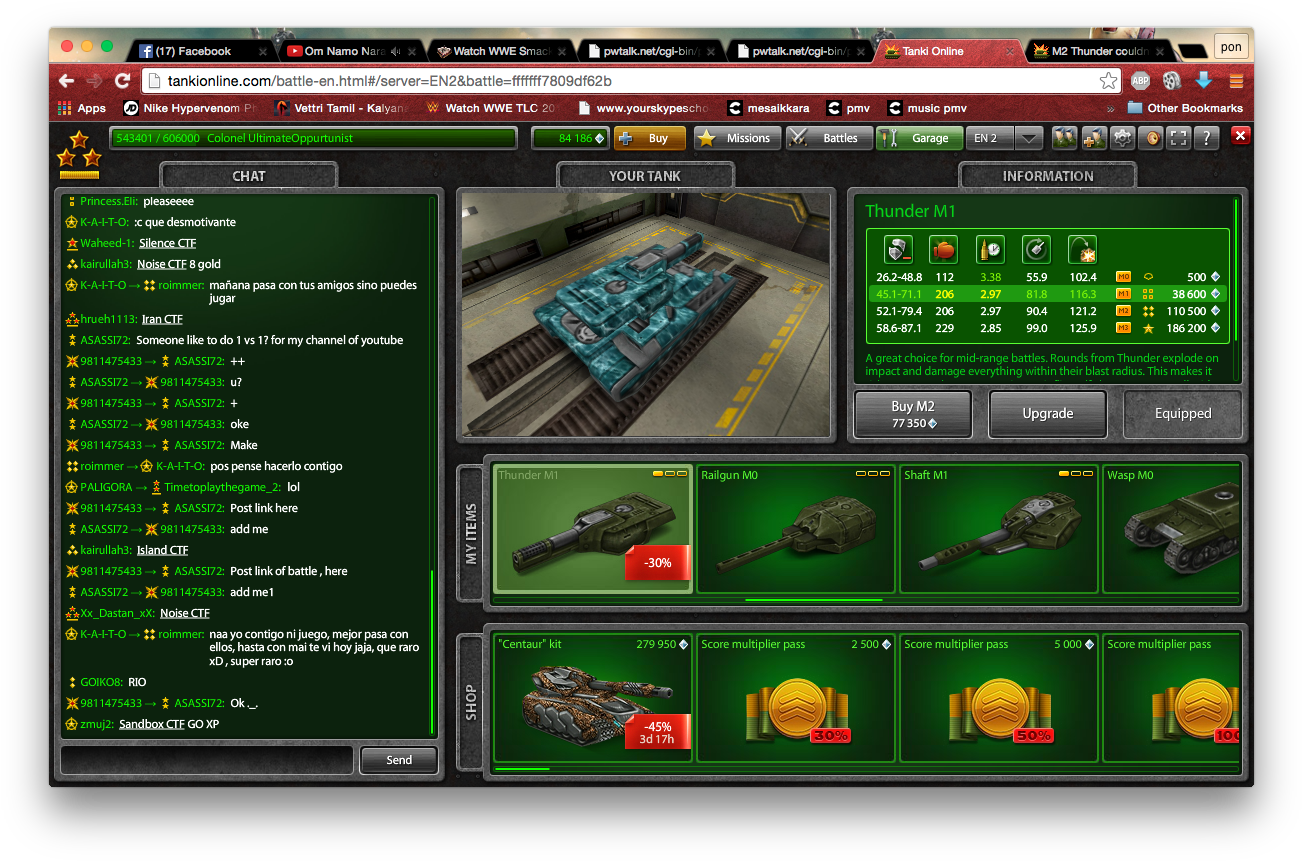Click the reload time bullet stat icon
1302x861 pixels.
(x=990, y=249)
